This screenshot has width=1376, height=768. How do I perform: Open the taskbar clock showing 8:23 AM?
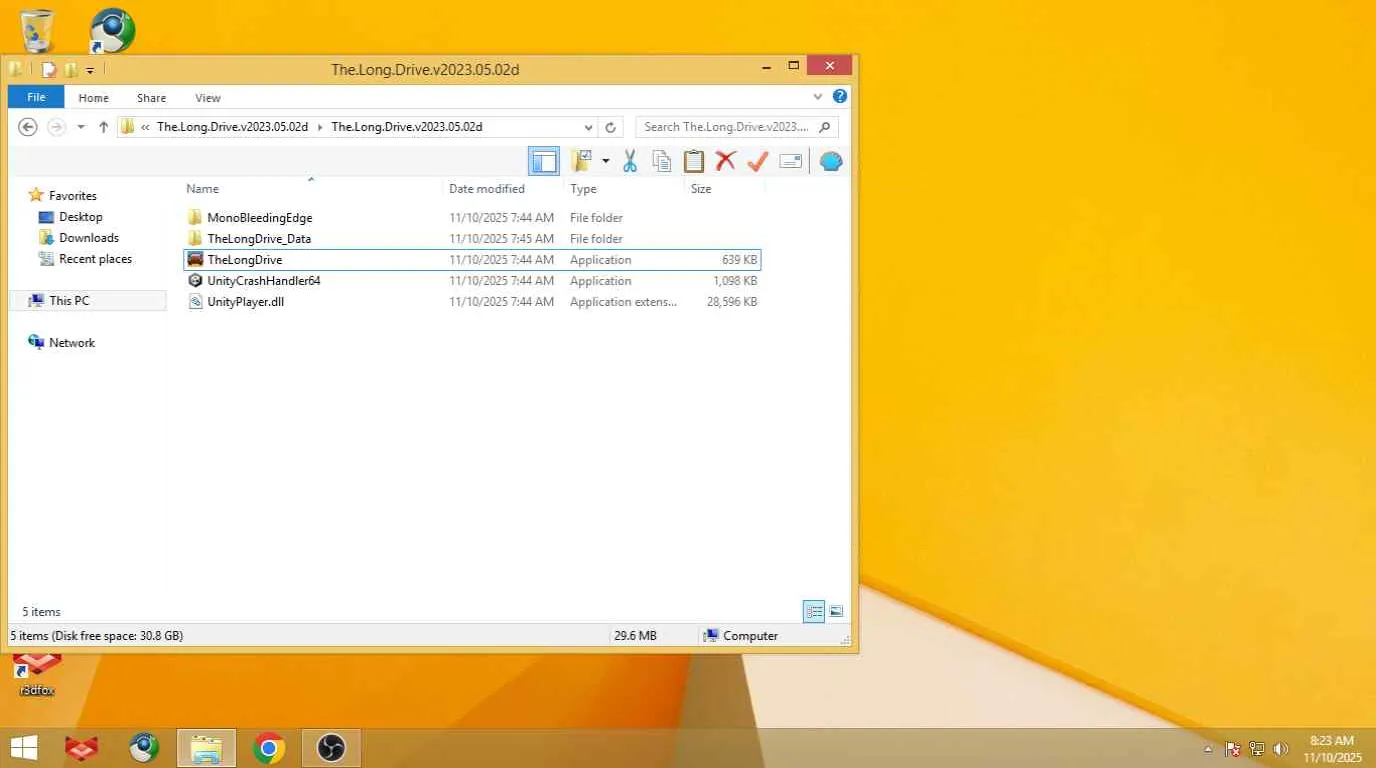pyautogui.click(x=1331, y=748)
